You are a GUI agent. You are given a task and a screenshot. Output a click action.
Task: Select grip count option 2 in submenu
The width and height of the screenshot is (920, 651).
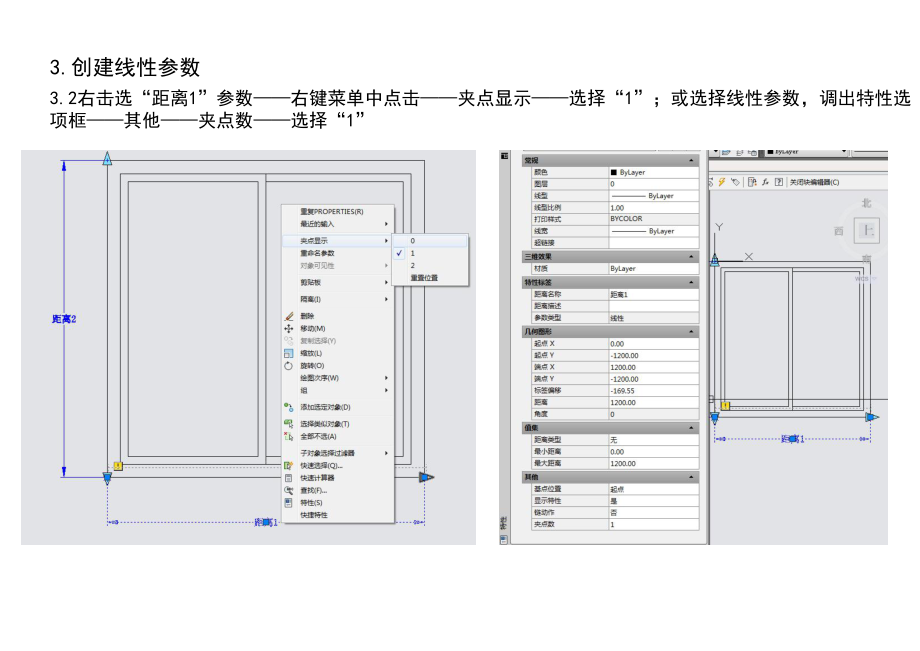click(x=430, y=266)
